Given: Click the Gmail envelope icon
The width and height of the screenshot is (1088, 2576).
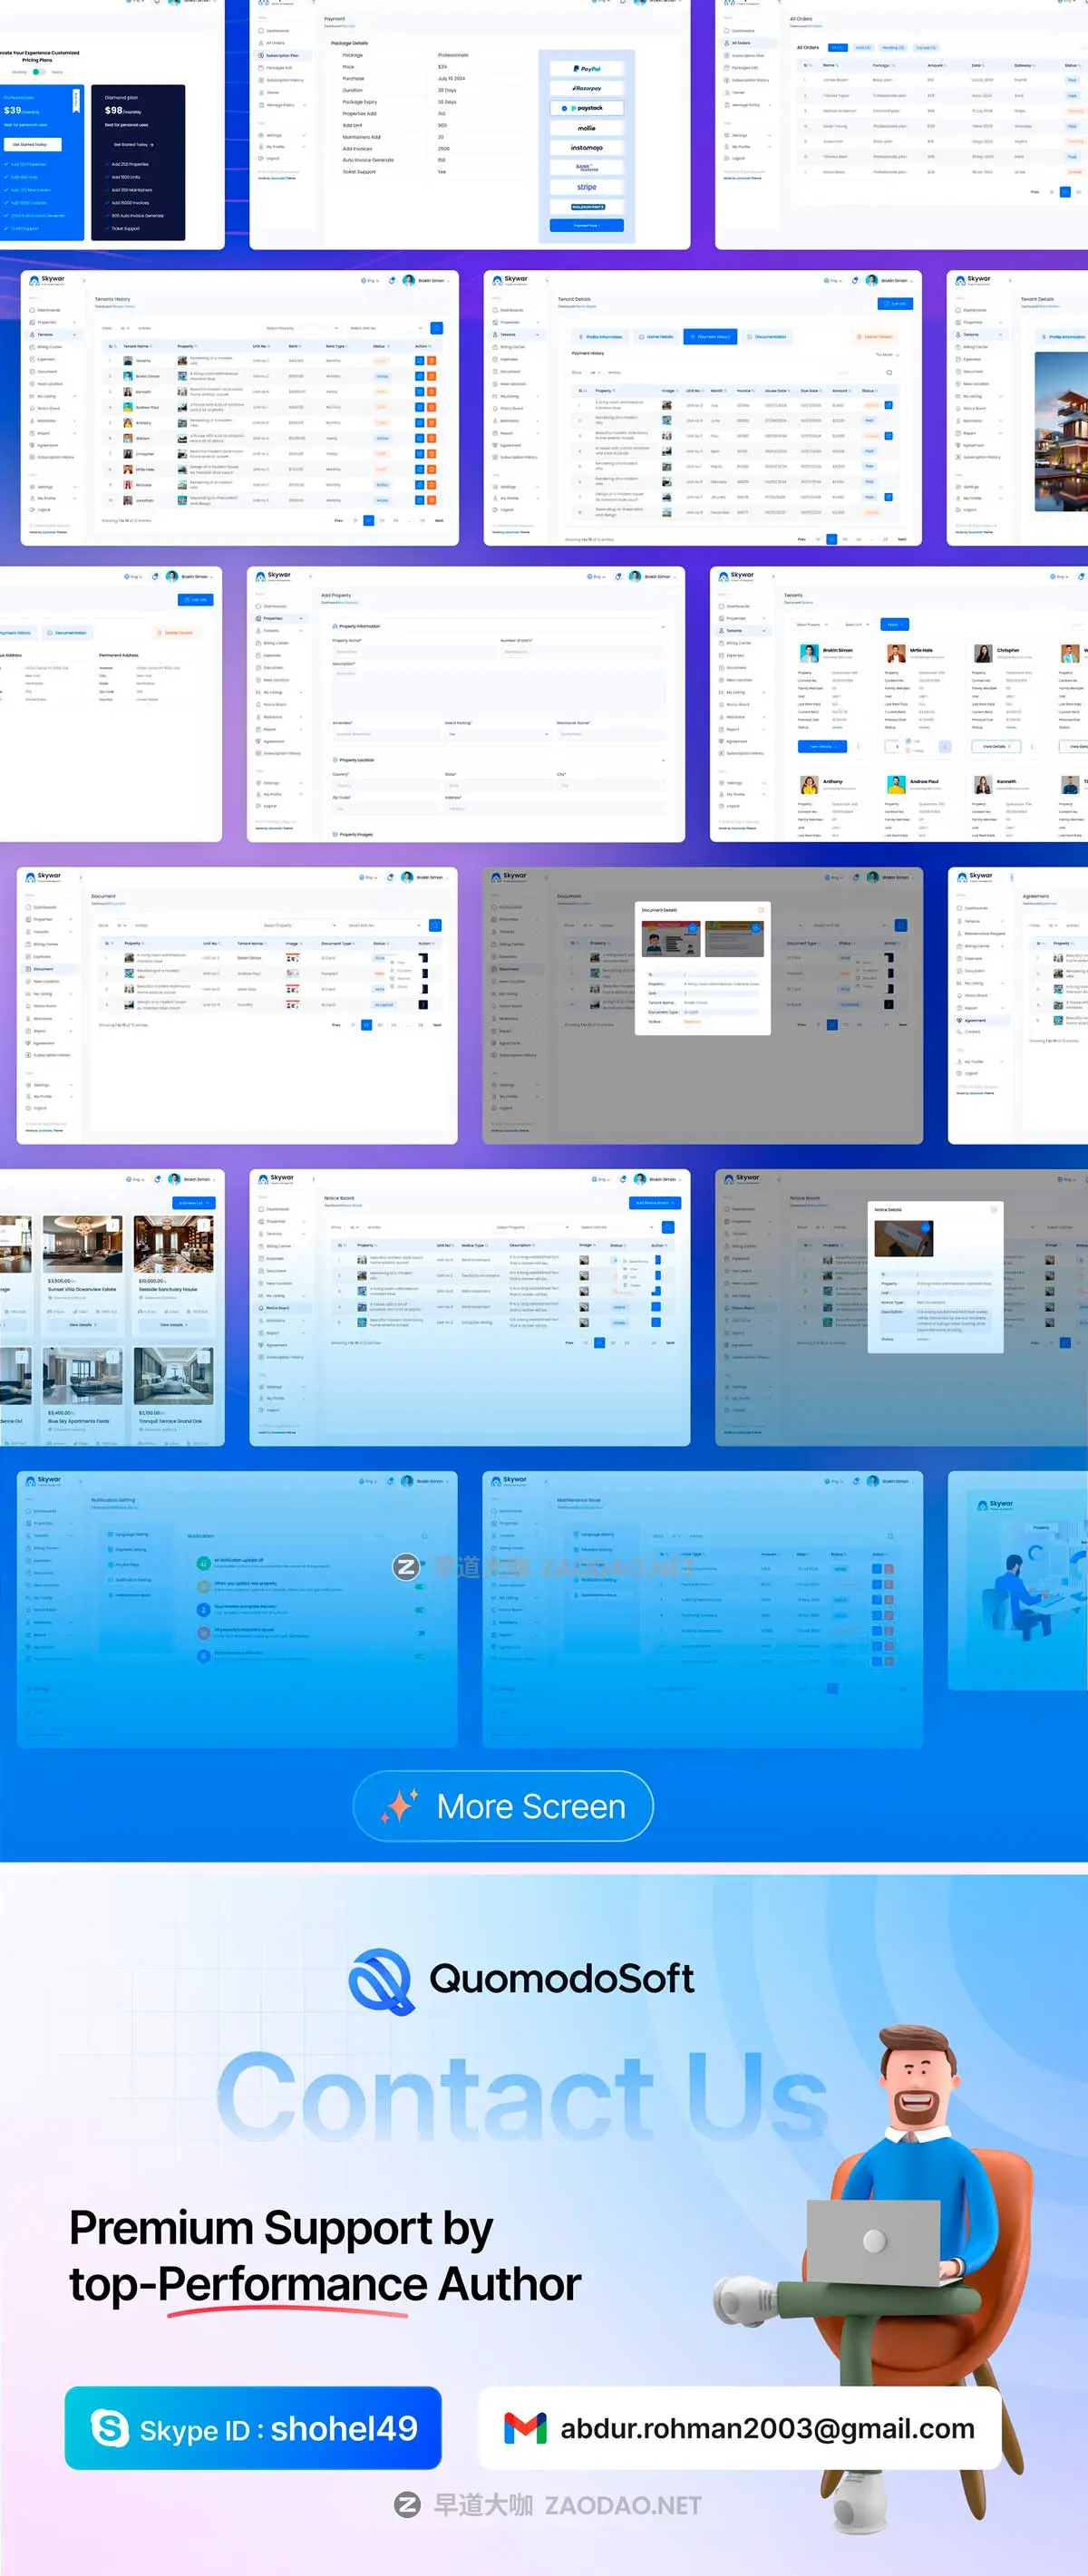Looking at the screenshot, I should click(x=525, y=2428).
